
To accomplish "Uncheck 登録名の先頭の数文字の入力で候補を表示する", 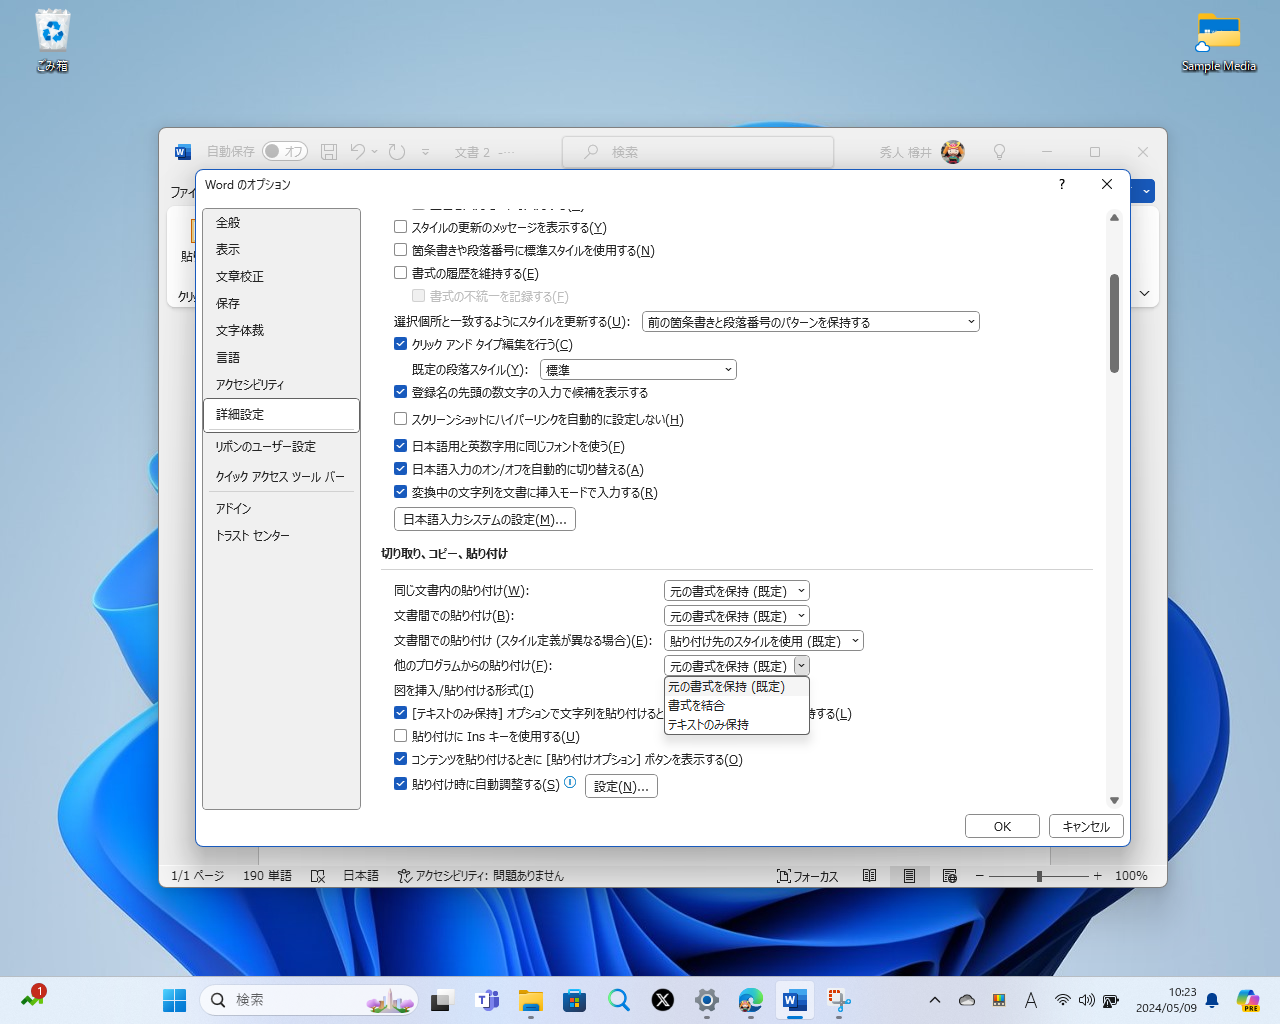I will [401, 392].
